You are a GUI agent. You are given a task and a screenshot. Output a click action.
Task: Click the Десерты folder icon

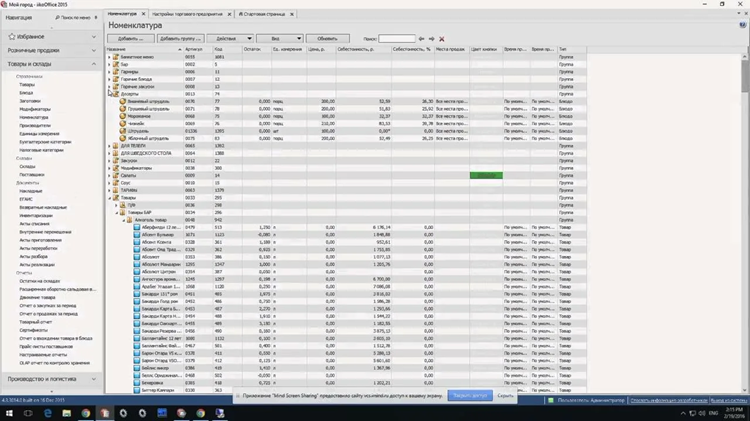pyautogui.click(x=115, y=93)
